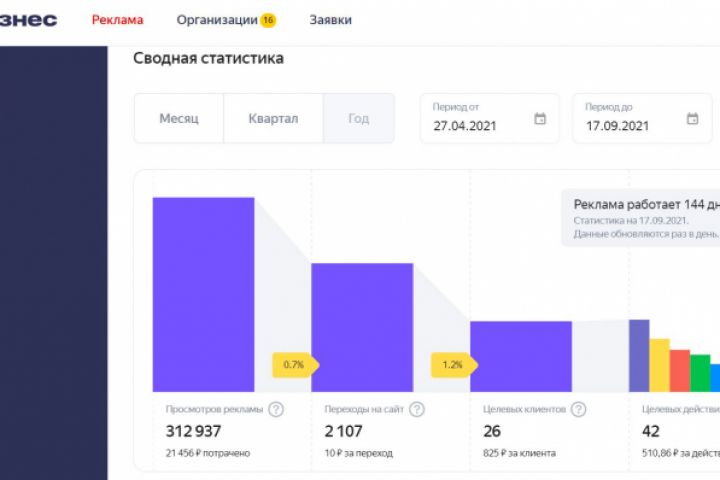Click the help icon next to Просмотров рекламы
The width and height of the screenshot is (720, 480).
276,409
